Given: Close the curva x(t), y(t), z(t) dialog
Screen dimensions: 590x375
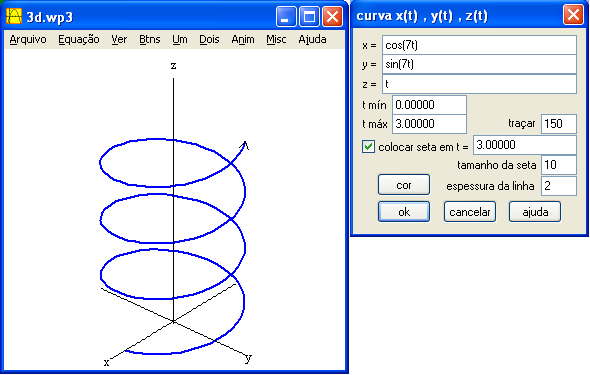Looking at the screenshot, I should (x=573, y=15).
